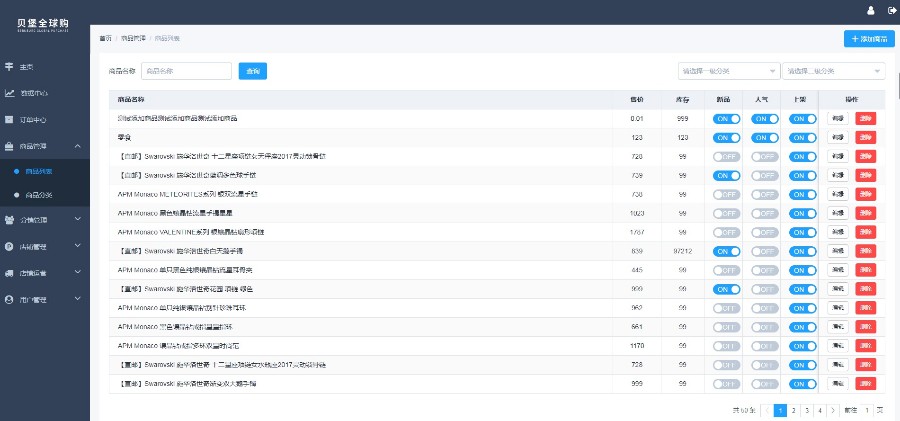Open the first-level category dropdown
Image resolution: width=900 pixels, height=421 pixels.
tap(729, 71)
